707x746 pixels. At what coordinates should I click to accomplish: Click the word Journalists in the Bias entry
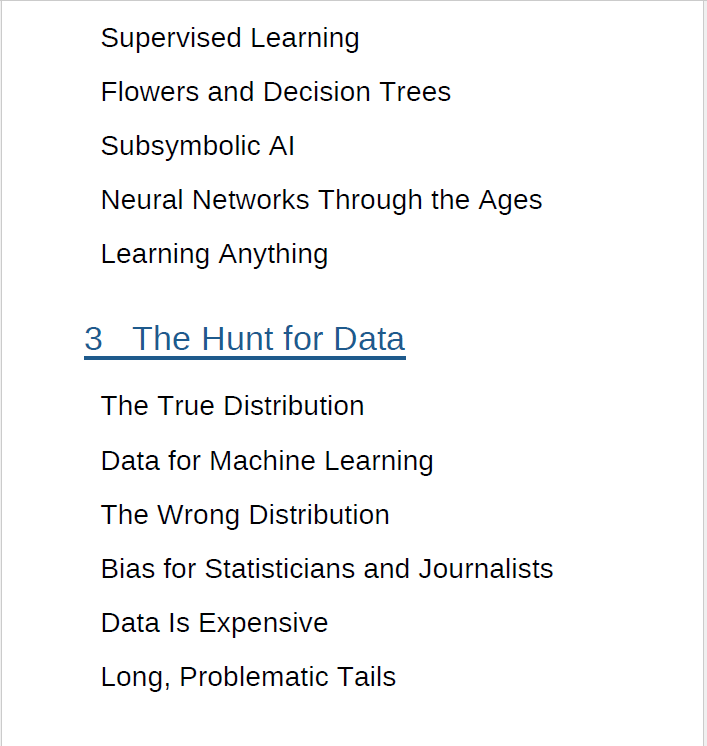(x=485, y=569)
